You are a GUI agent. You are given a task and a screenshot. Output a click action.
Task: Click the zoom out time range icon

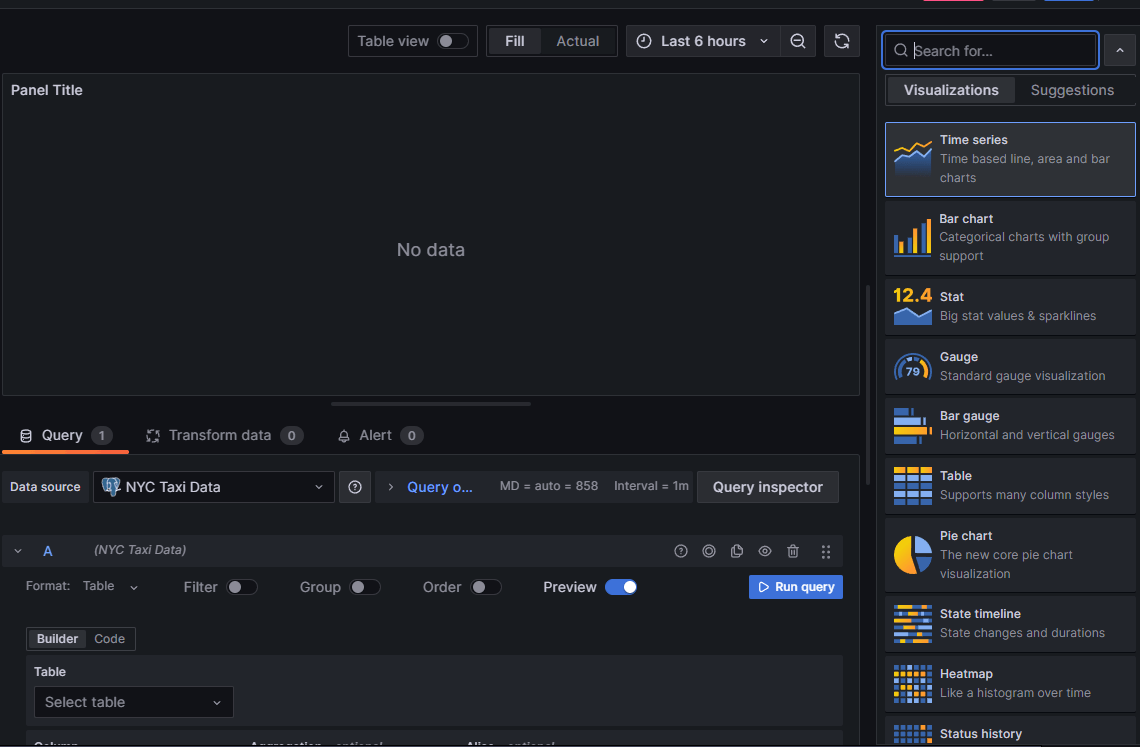[797, 41]
